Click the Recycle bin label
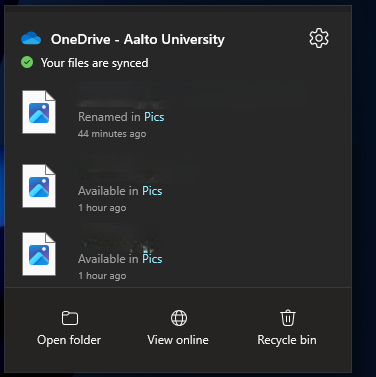 pyautogui.click(x=287, y=340)
